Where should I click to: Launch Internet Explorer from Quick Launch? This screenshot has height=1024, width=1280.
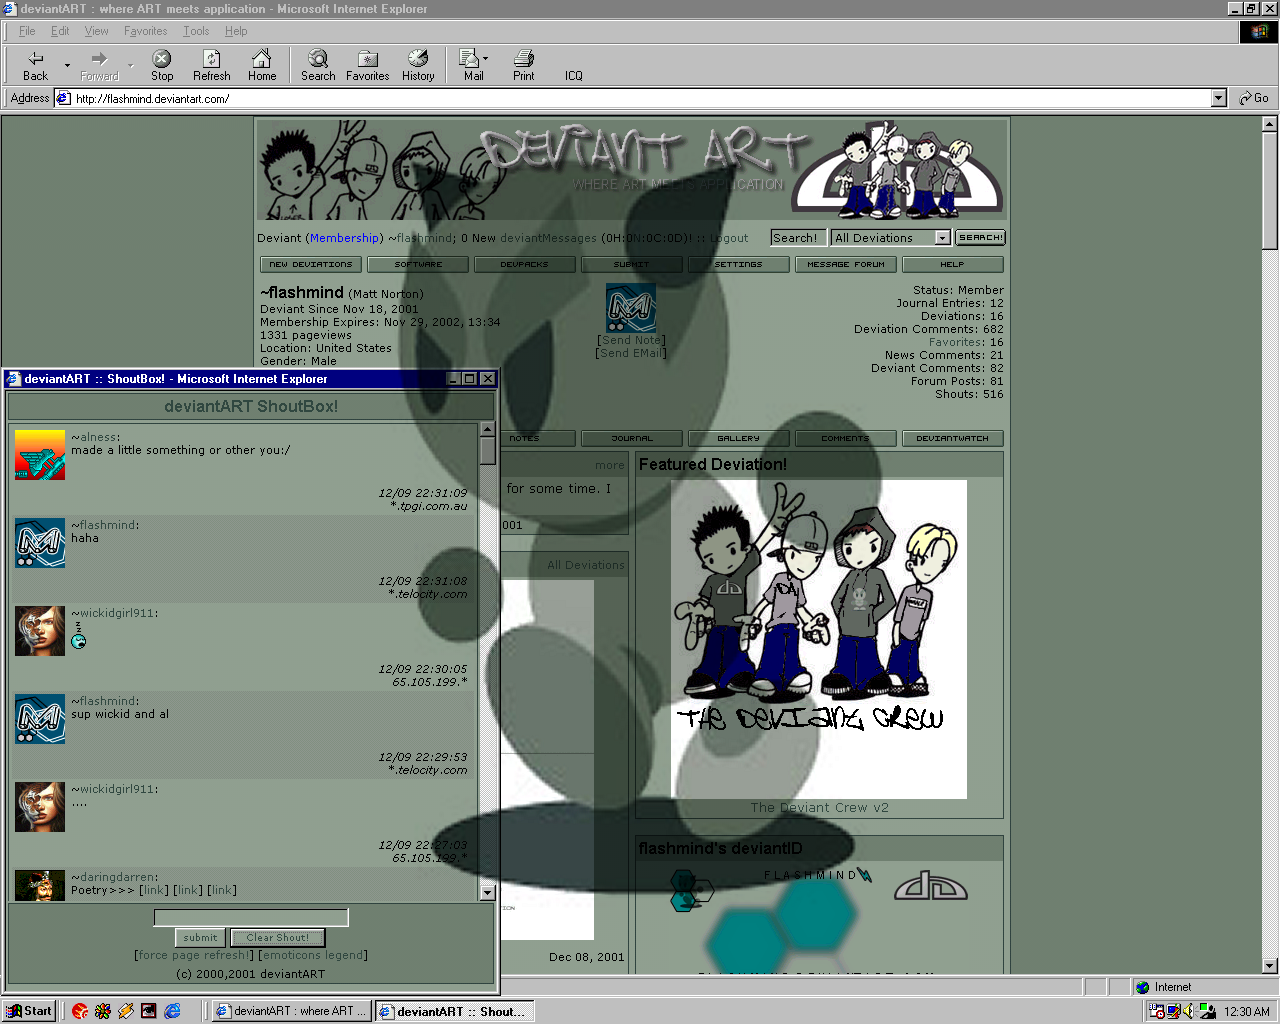[x=172, y=1011]
